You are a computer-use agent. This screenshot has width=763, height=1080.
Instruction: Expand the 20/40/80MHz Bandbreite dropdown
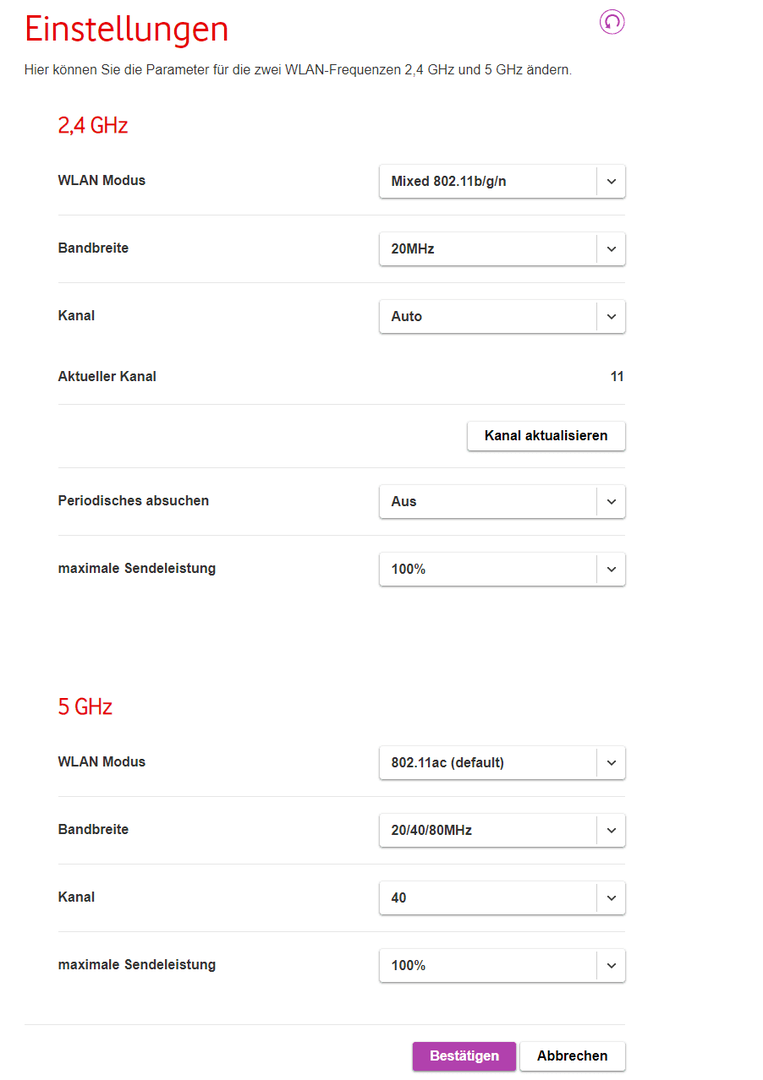coord(502,830)
